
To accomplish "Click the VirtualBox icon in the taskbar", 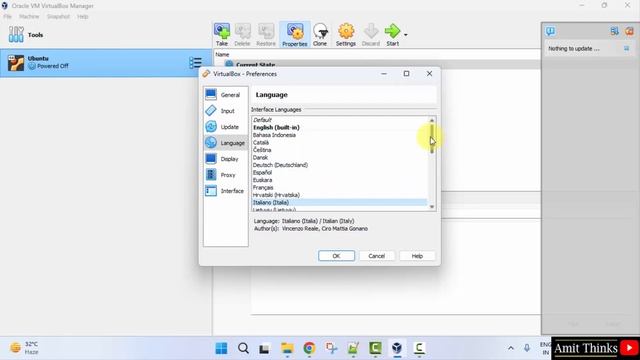I will click(397, 348).
